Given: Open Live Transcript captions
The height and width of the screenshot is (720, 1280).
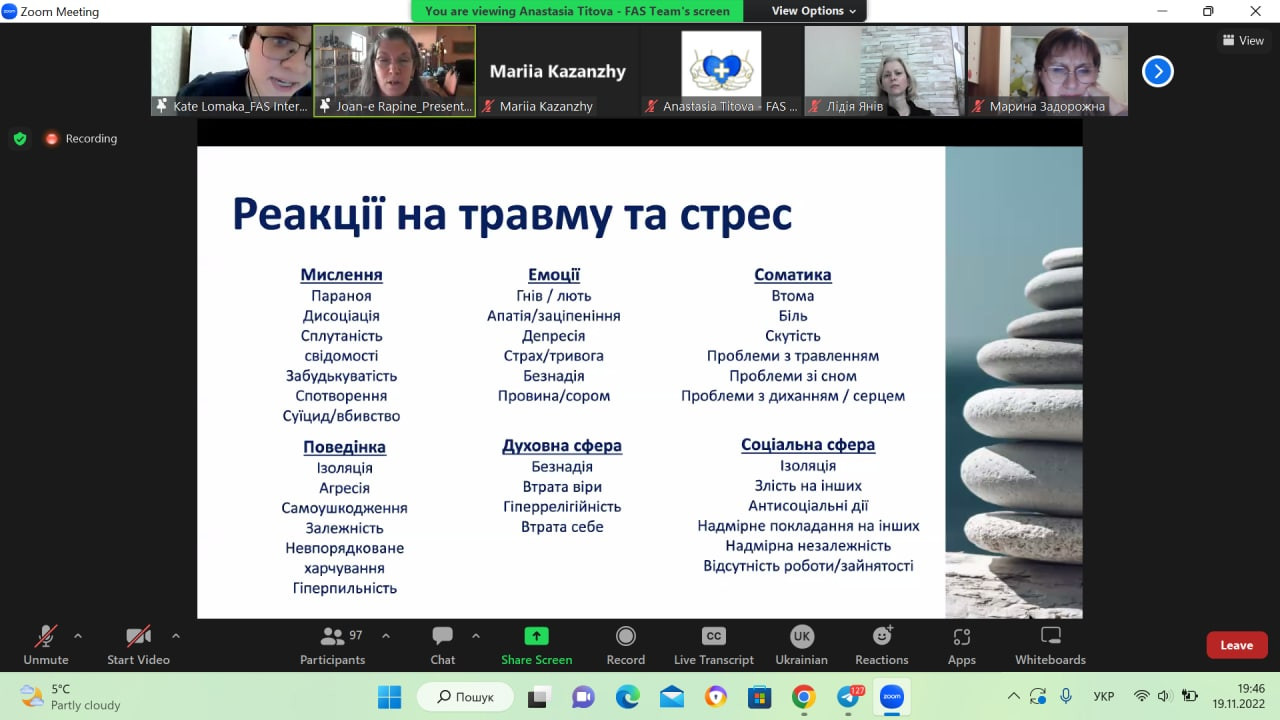Looking at the screenshot, I should [714, 645].
